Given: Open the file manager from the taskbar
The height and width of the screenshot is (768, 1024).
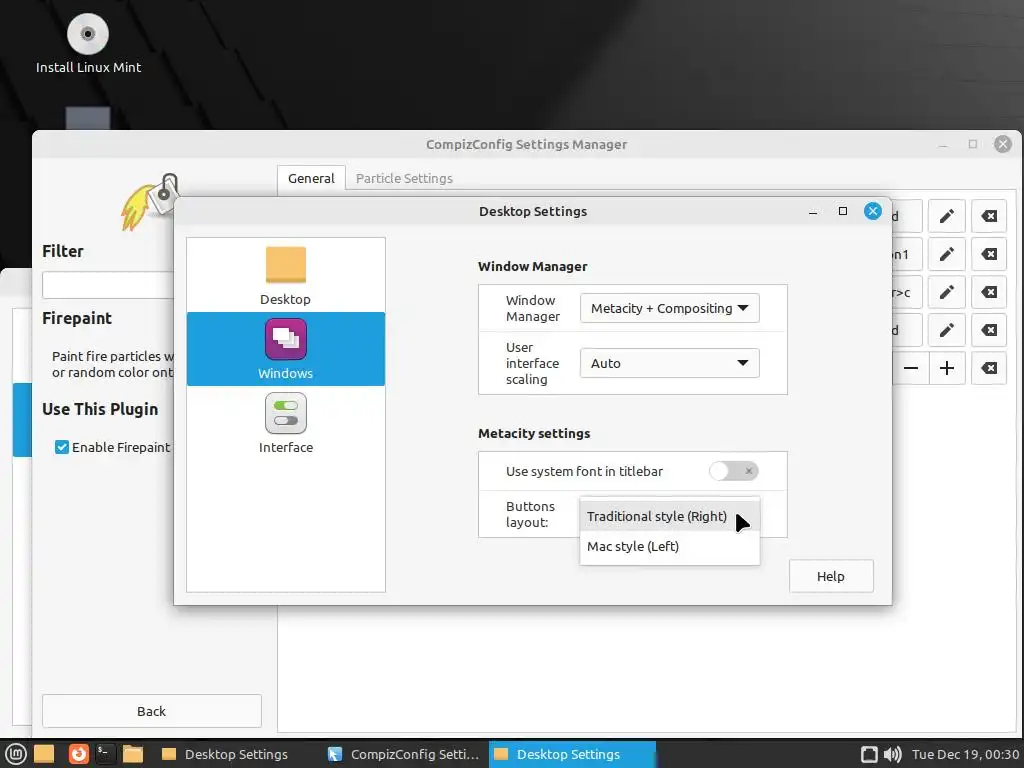Looking at the screenshot, I should tap(133, 754).
